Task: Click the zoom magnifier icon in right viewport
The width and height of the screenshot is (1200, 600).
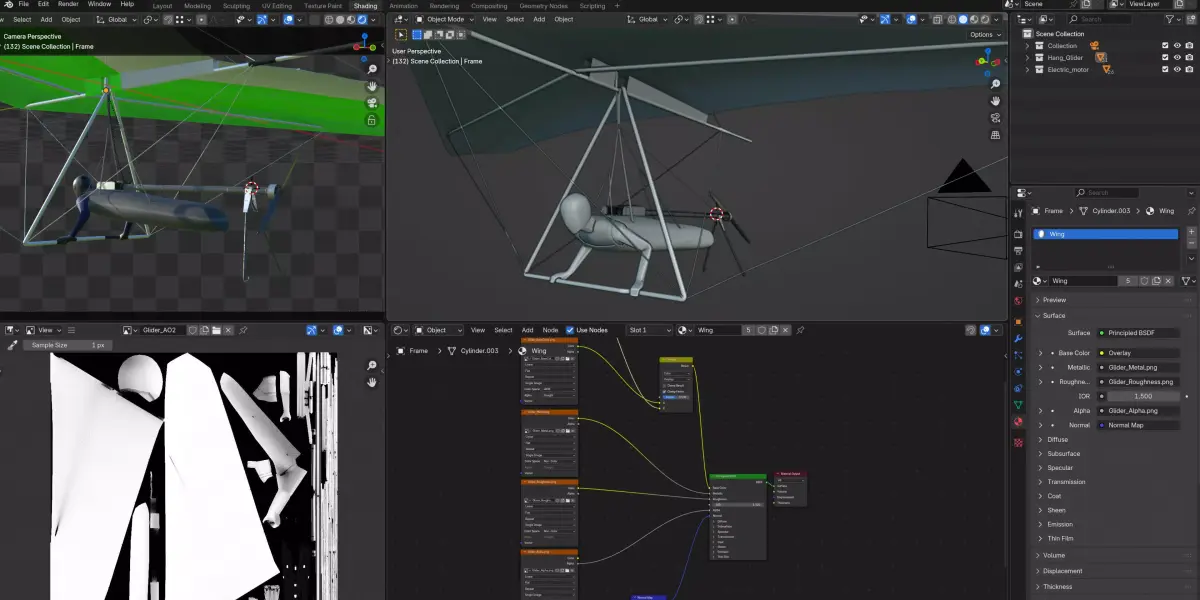Action: tap(995, 84)
